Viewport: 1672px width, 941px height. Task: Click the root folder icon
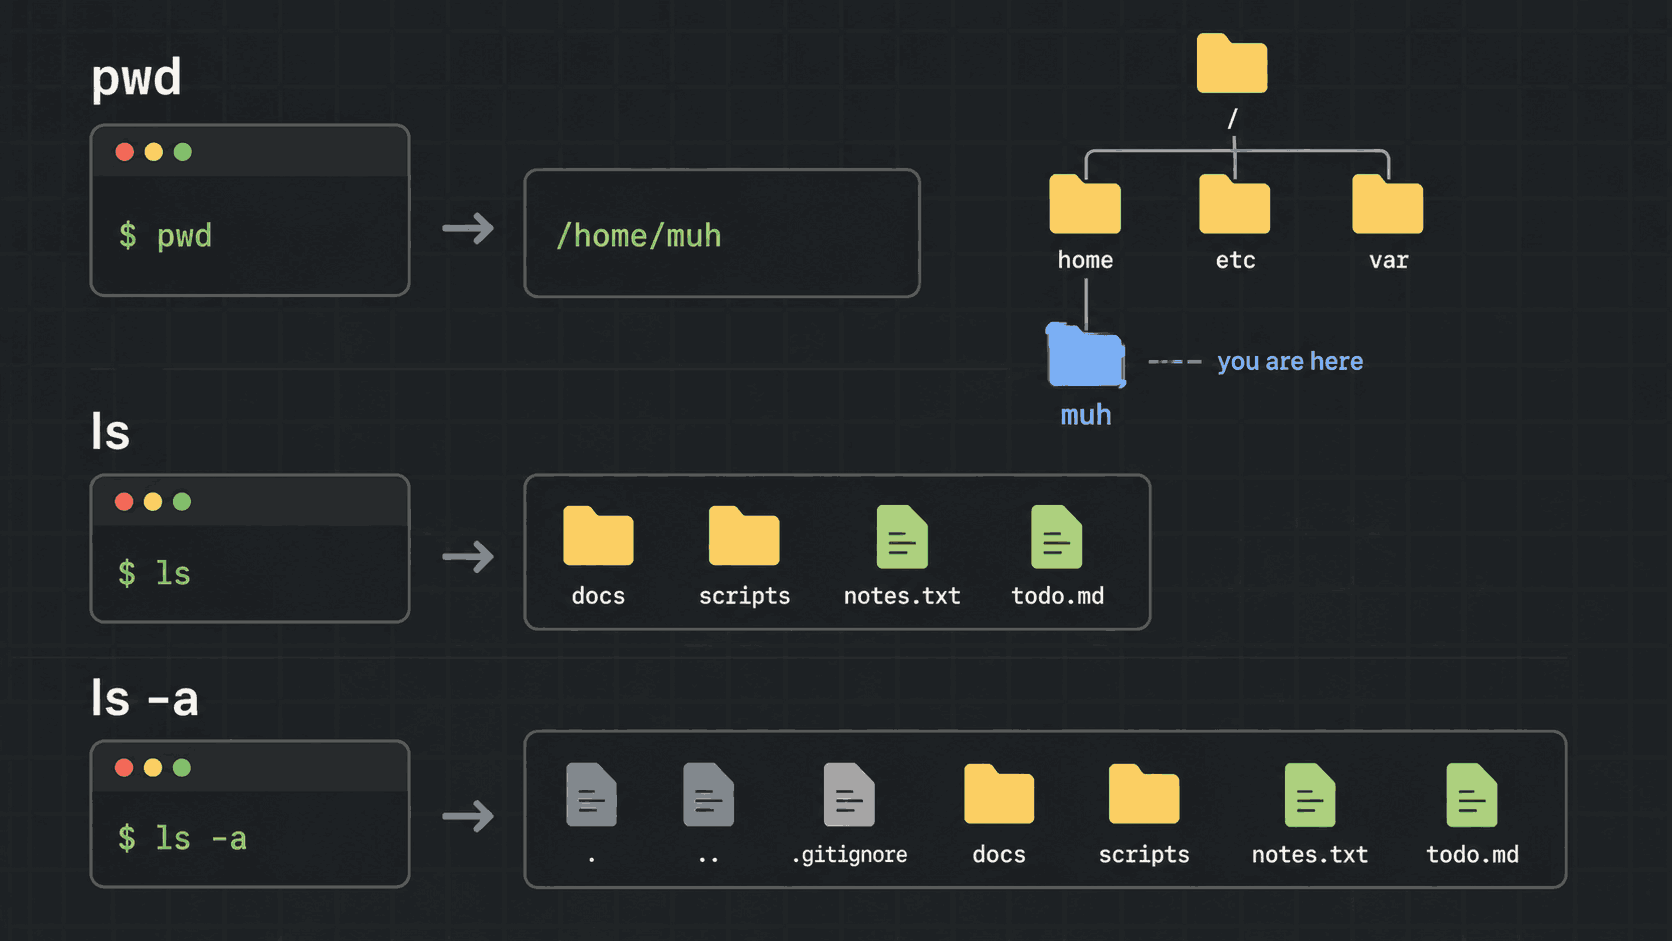1232,63
